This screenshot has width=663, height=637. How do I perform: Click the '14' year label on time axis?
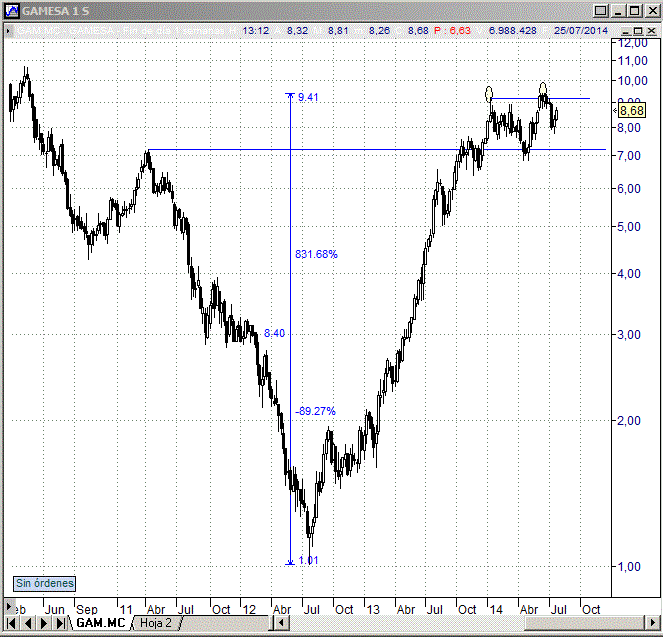496,610
